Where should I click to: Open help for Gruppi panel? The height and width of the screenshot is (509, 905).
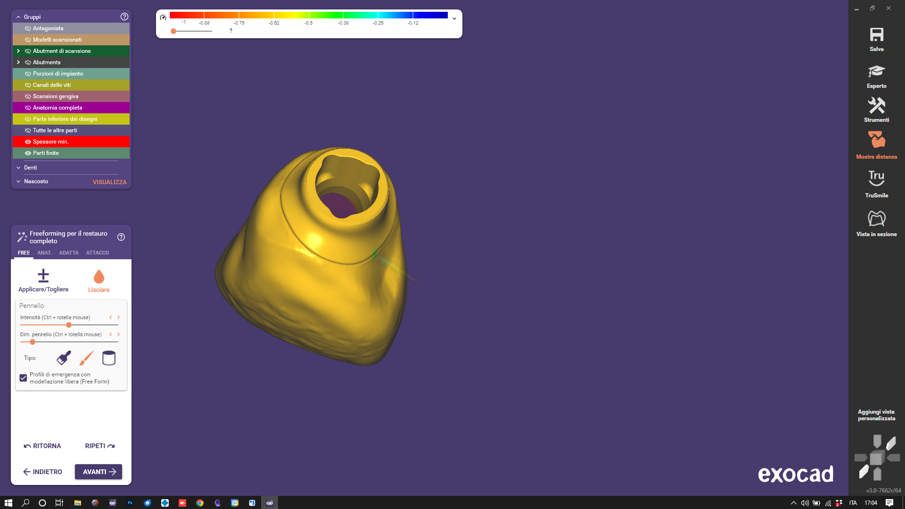coord(124,17)
